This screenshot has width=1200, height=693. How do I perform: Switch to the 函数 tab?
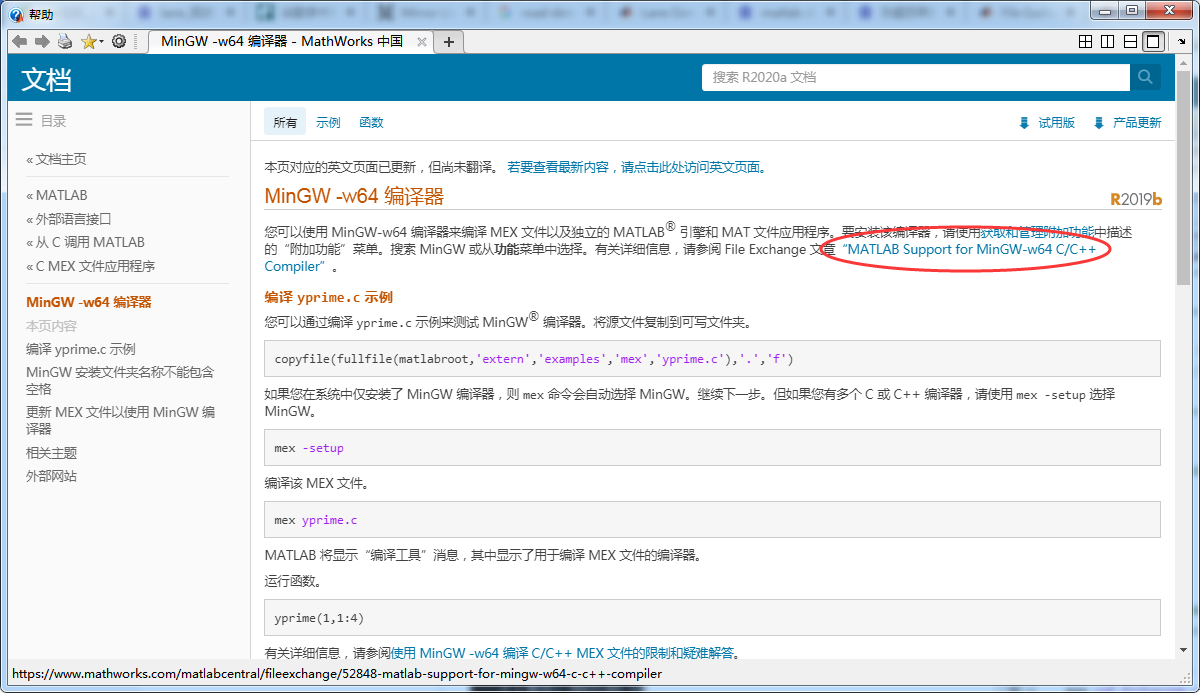tap(371, 121)
